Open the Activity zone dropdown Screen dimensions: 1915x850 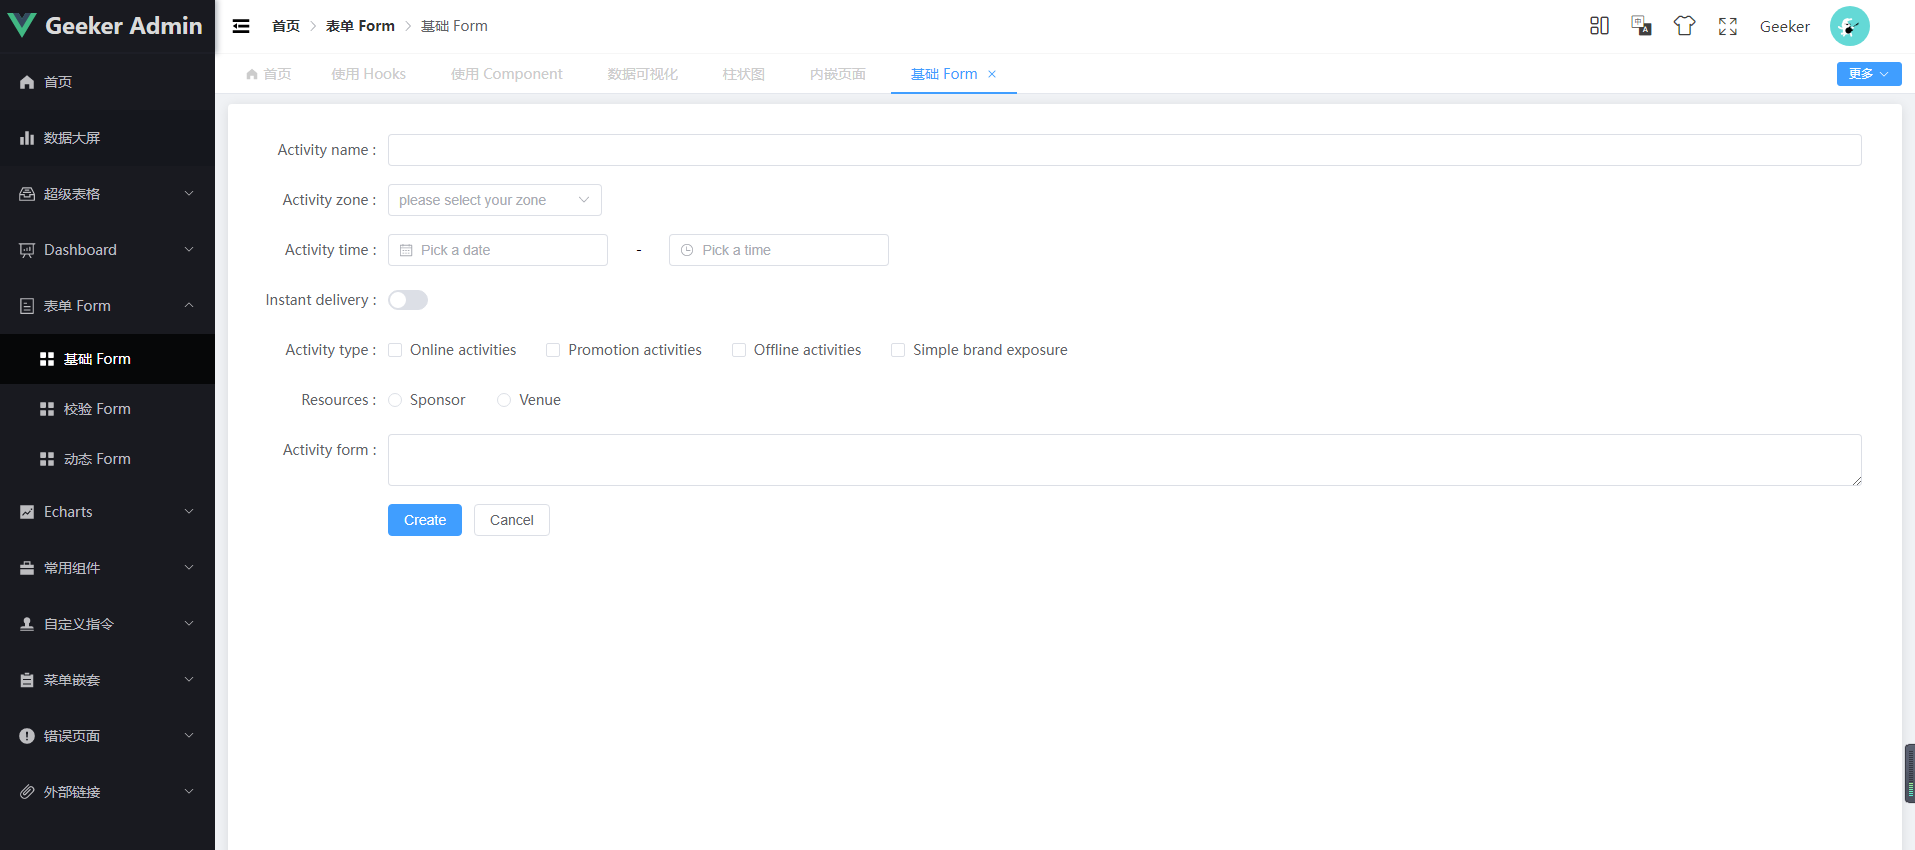(x=494, y=200)
